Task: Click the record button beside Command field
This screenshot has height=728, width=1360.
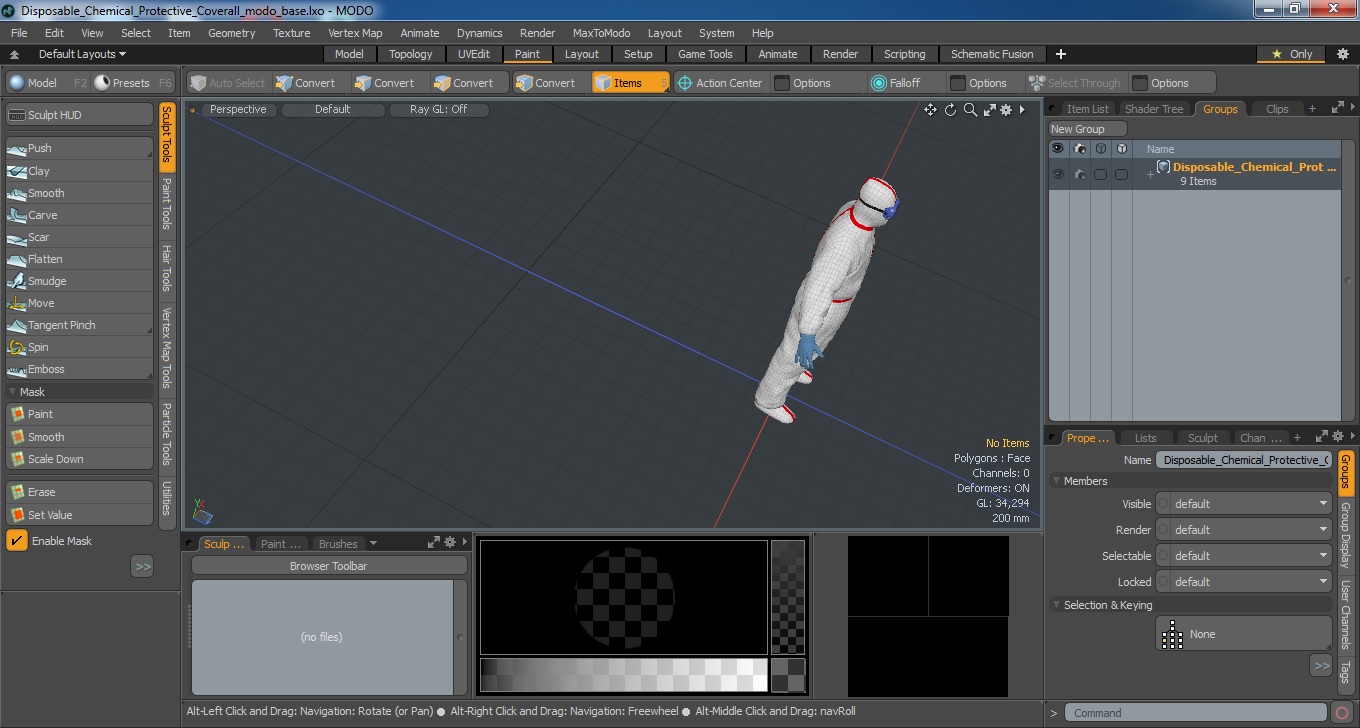Action: tap(1342, 713)
